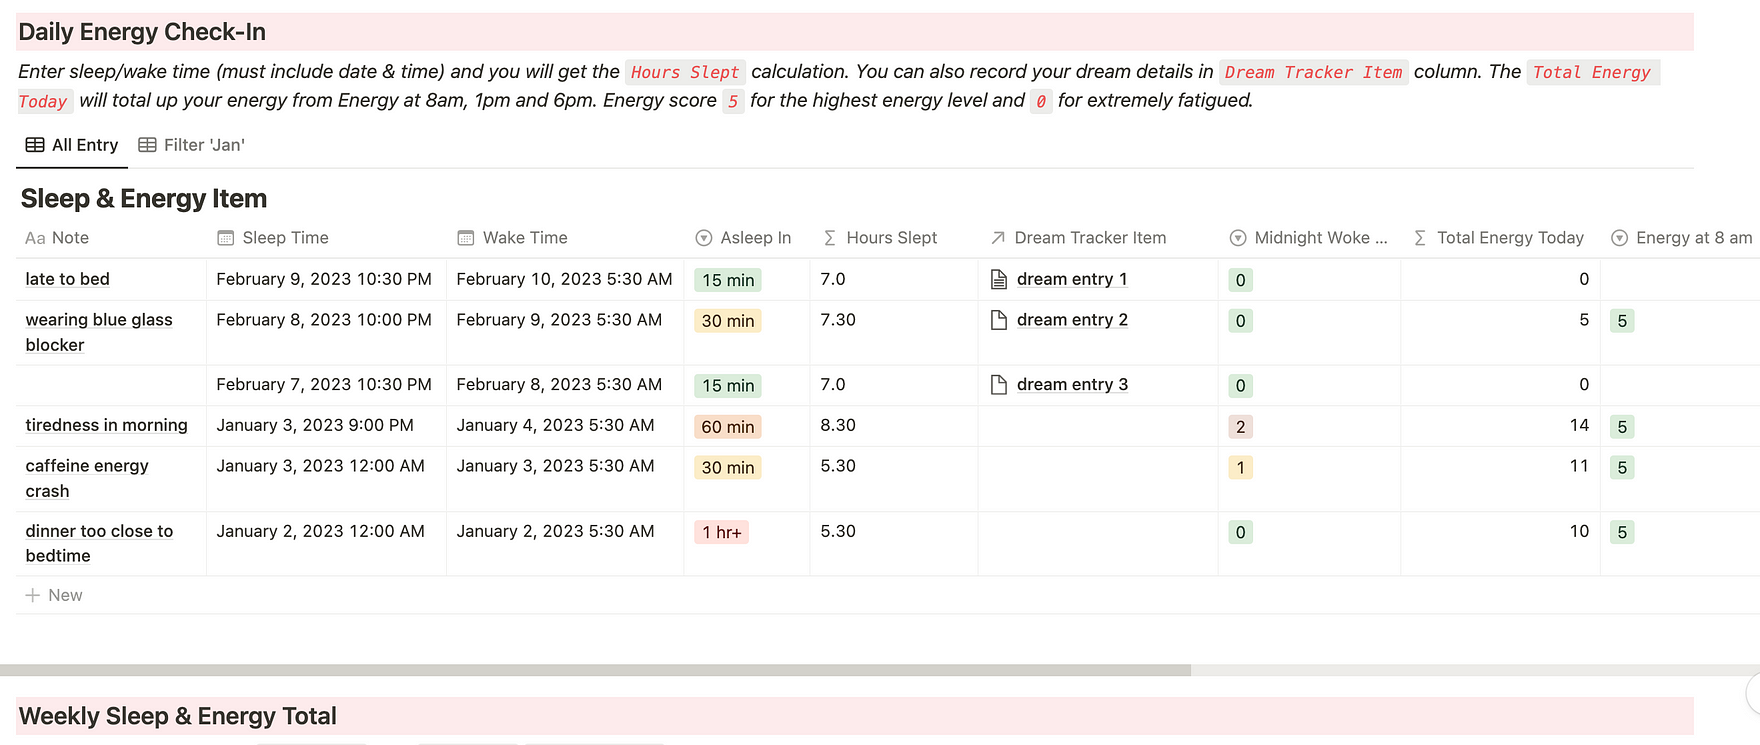Switch to the Filter 'Jan' view tab
The height and width of the screenshot is (745, 1760).
[x=192, y=145]
